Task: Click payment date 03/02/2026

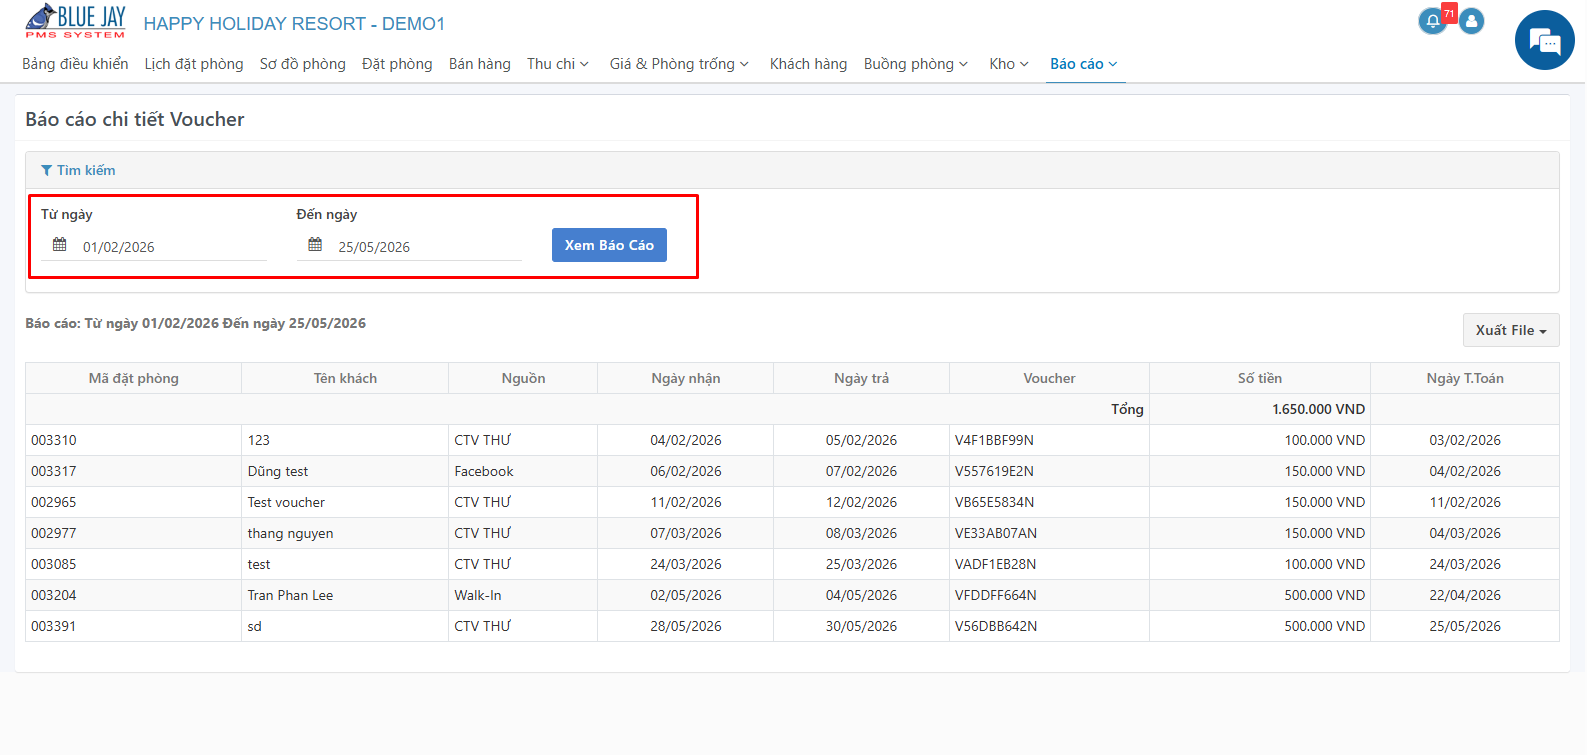Action: 1465,440
